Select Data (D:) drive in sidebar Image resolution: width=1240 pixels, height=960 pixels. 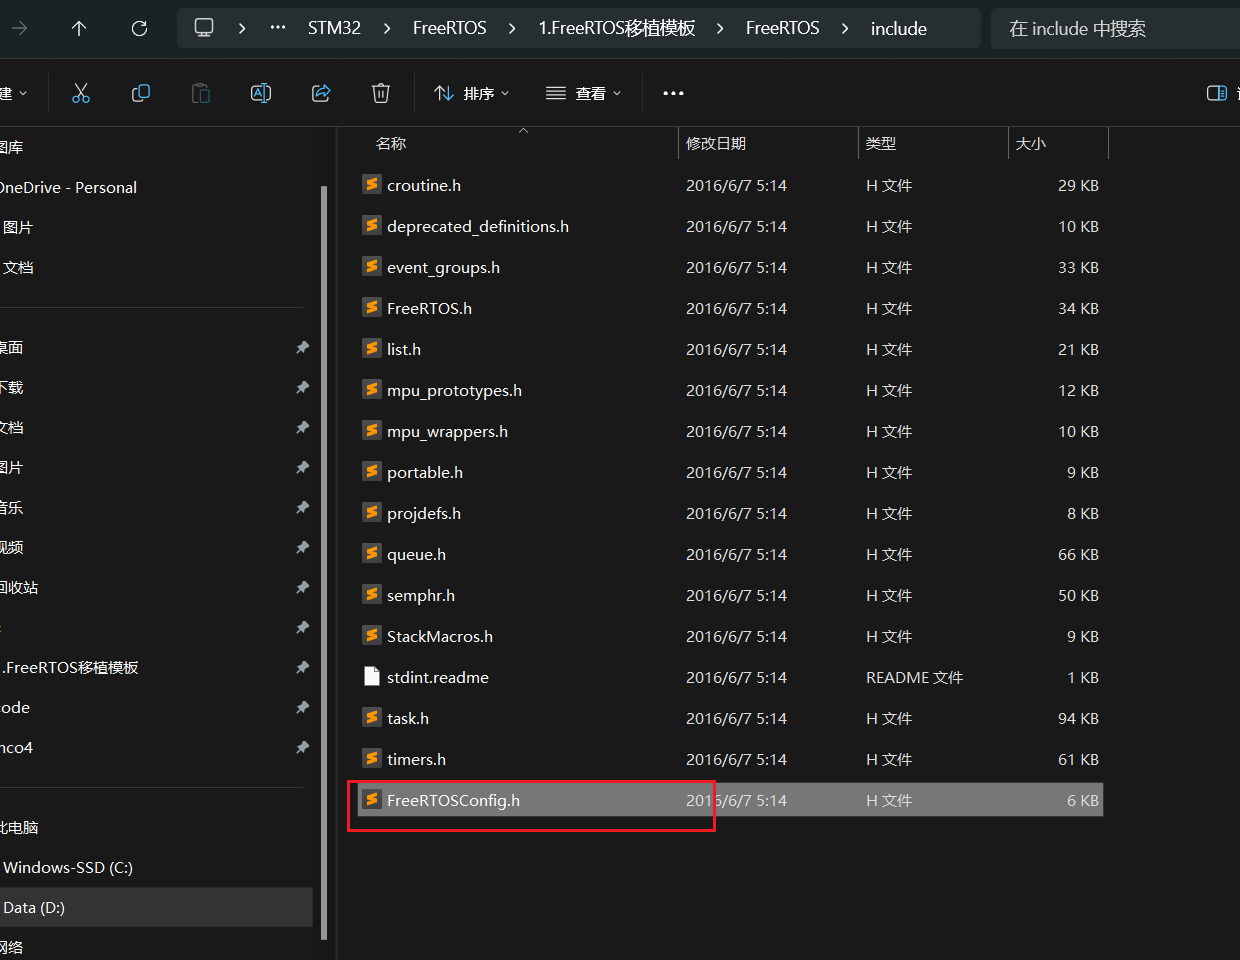34,907
